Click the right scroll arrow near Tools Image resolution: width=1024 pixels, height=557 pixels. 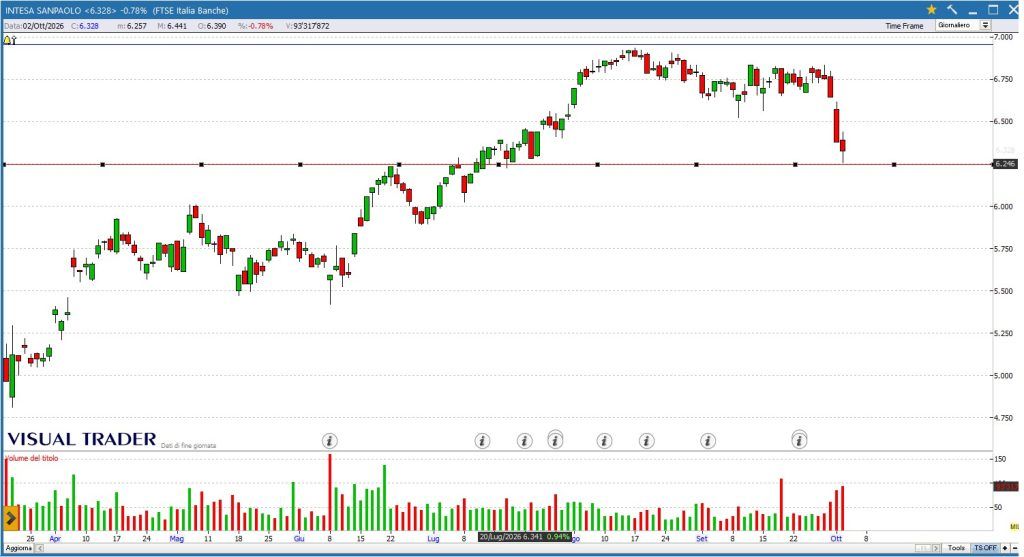(x=936, y=549)
